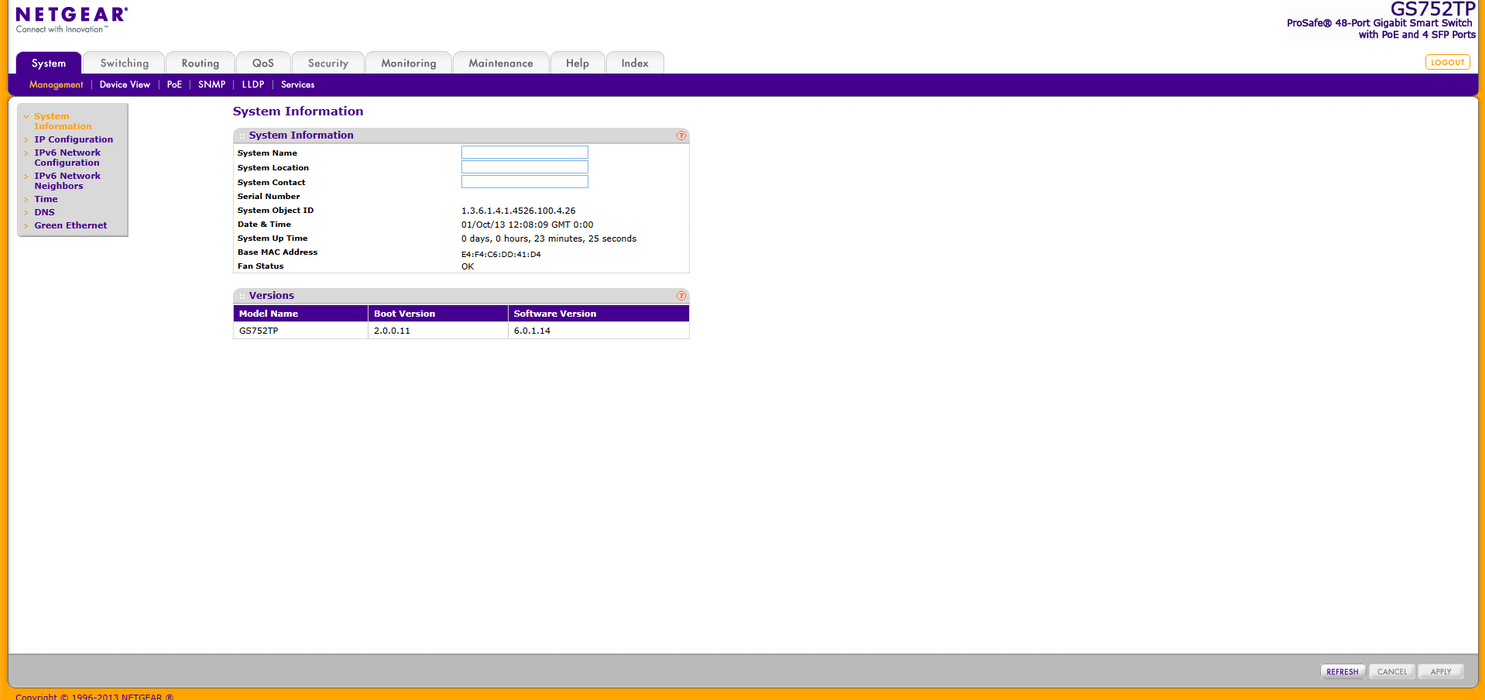Image resolution: width=1485 pixels, height=700 pixels.
Task: Click the APPLY button
Action: [x=1441, y=672]
